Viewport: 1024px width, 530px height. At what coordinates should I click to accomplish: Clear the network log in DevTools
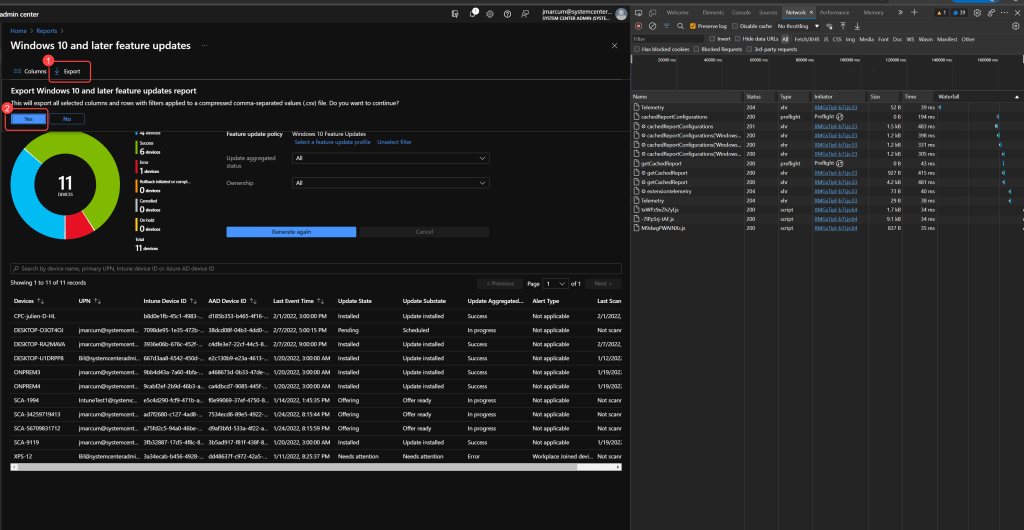[x=651, y=26]
